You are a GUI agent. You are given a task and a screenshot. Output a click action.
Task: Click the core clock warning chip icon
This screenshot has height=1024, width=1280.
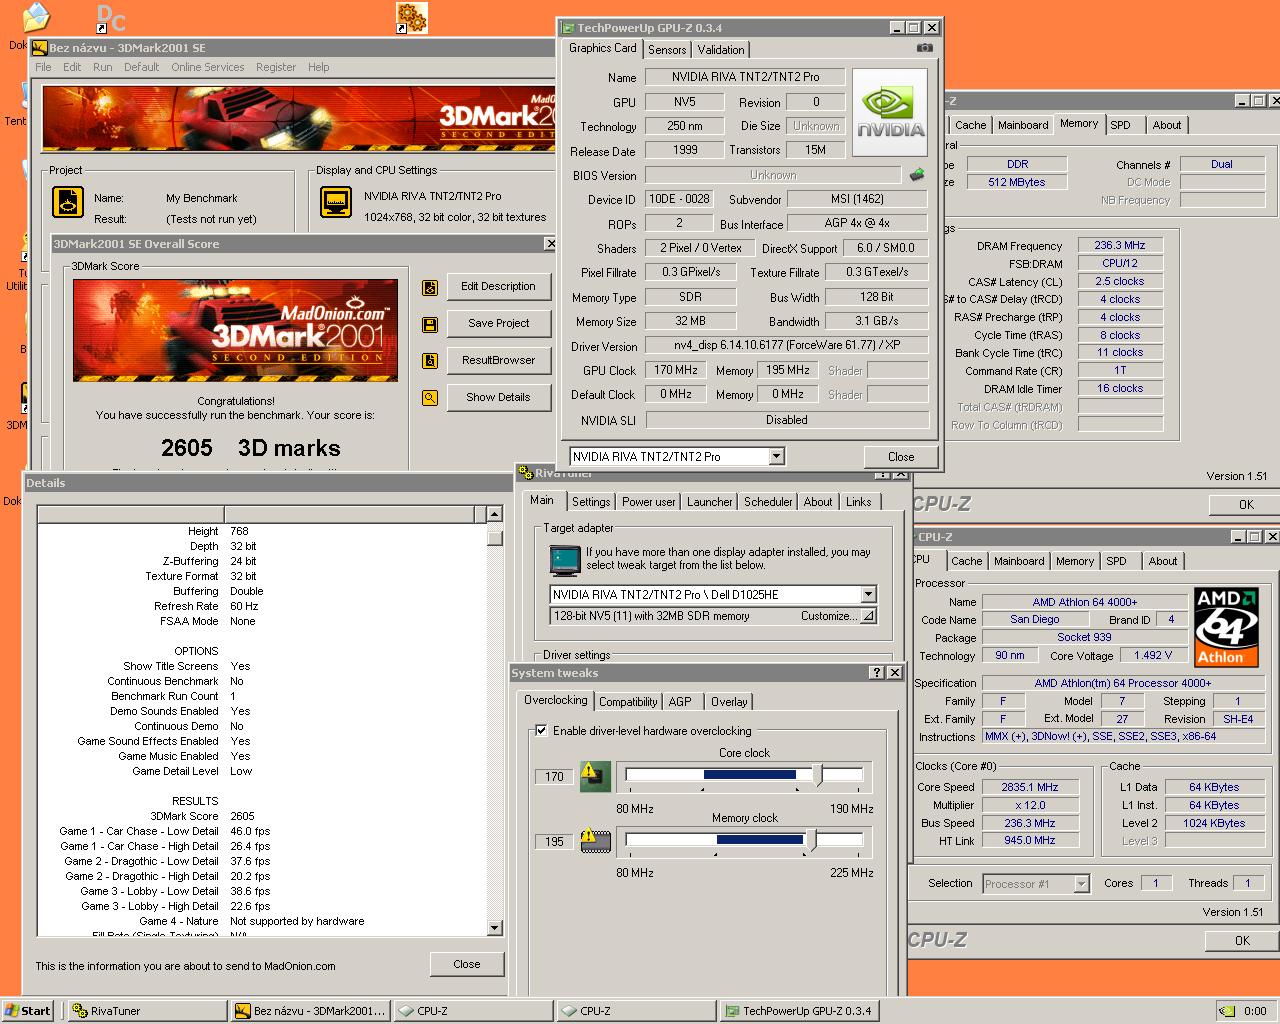[x=595, y=776]
